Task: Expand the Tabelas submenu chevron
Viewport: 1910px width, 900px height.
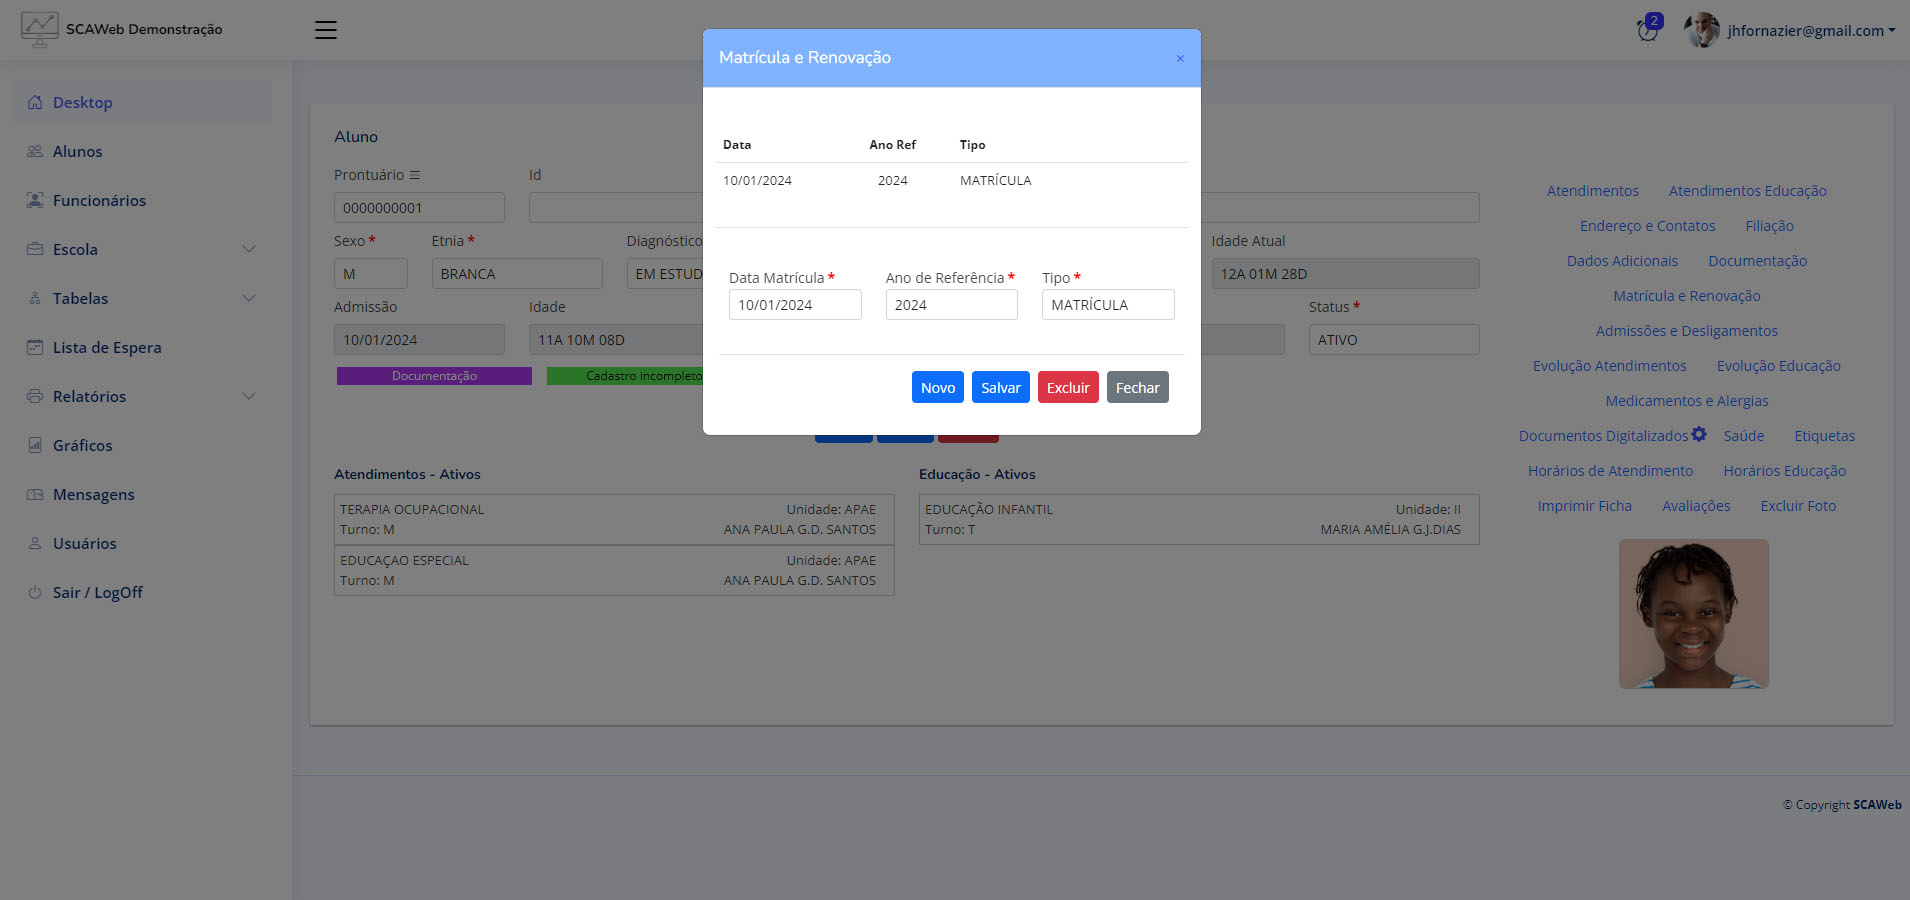Action: click(249, 298)
